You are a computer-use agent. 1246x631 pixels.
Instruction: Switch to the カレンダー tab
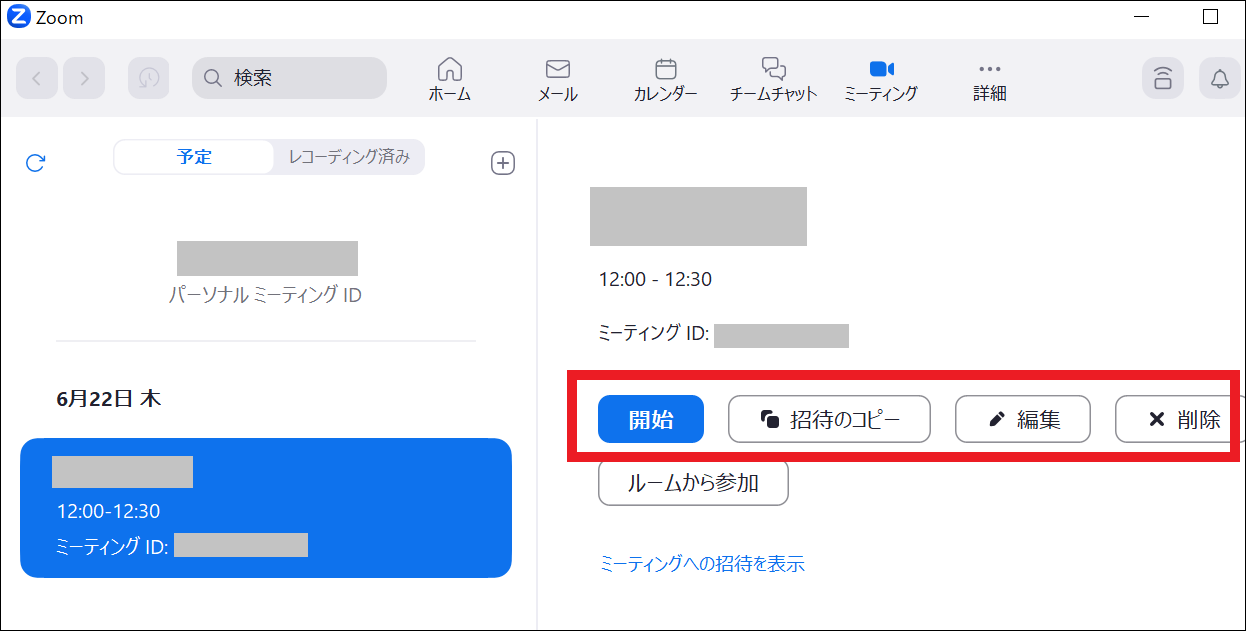(x=665, y=80)
